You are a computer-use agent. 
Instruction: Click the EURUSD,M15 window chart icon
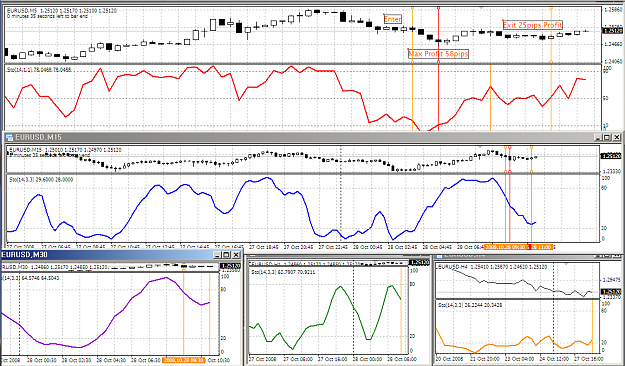point(10,138)
